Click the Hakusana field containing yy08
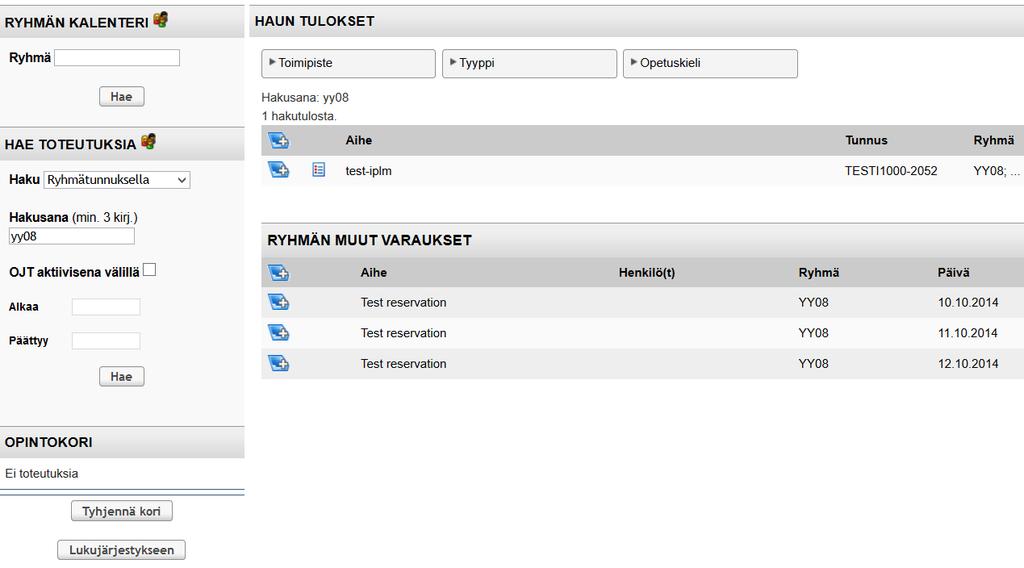Image resolution: width=1024 pixels, height=568 pixels. pos(72,236)
